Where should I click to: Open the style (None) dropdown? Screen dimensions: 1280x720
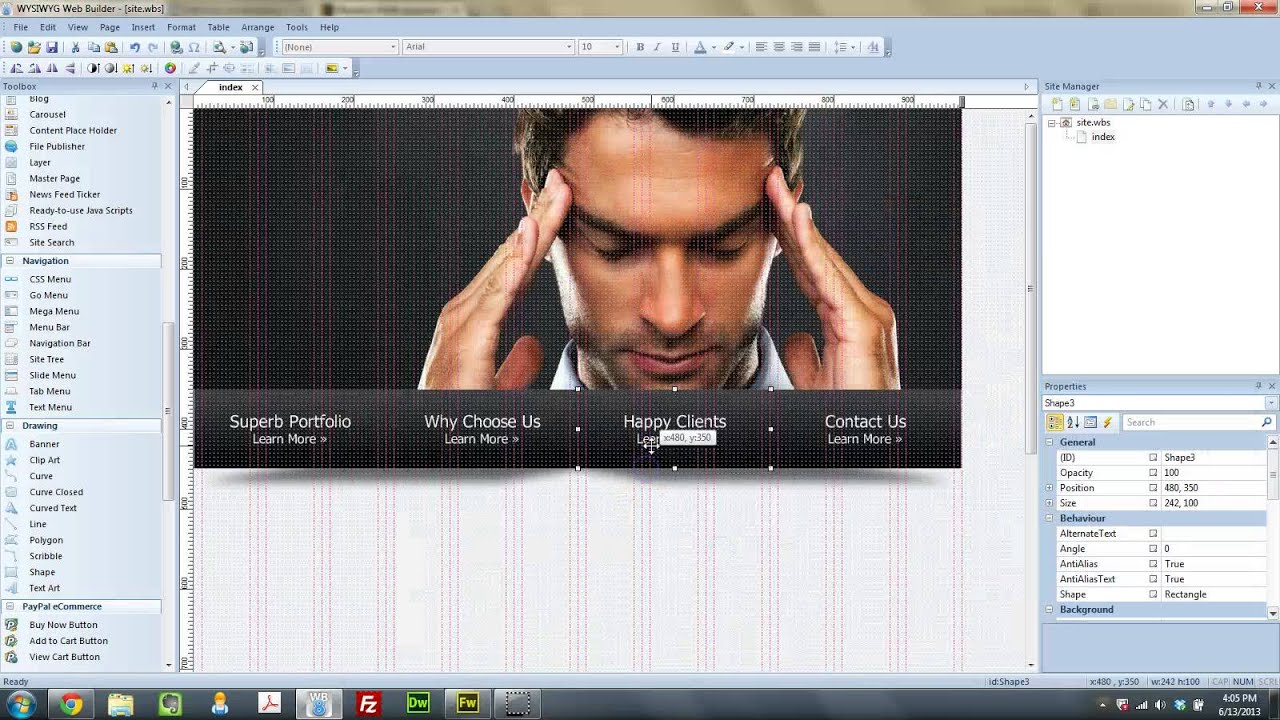pyautogui.click(x=393, y=47)
